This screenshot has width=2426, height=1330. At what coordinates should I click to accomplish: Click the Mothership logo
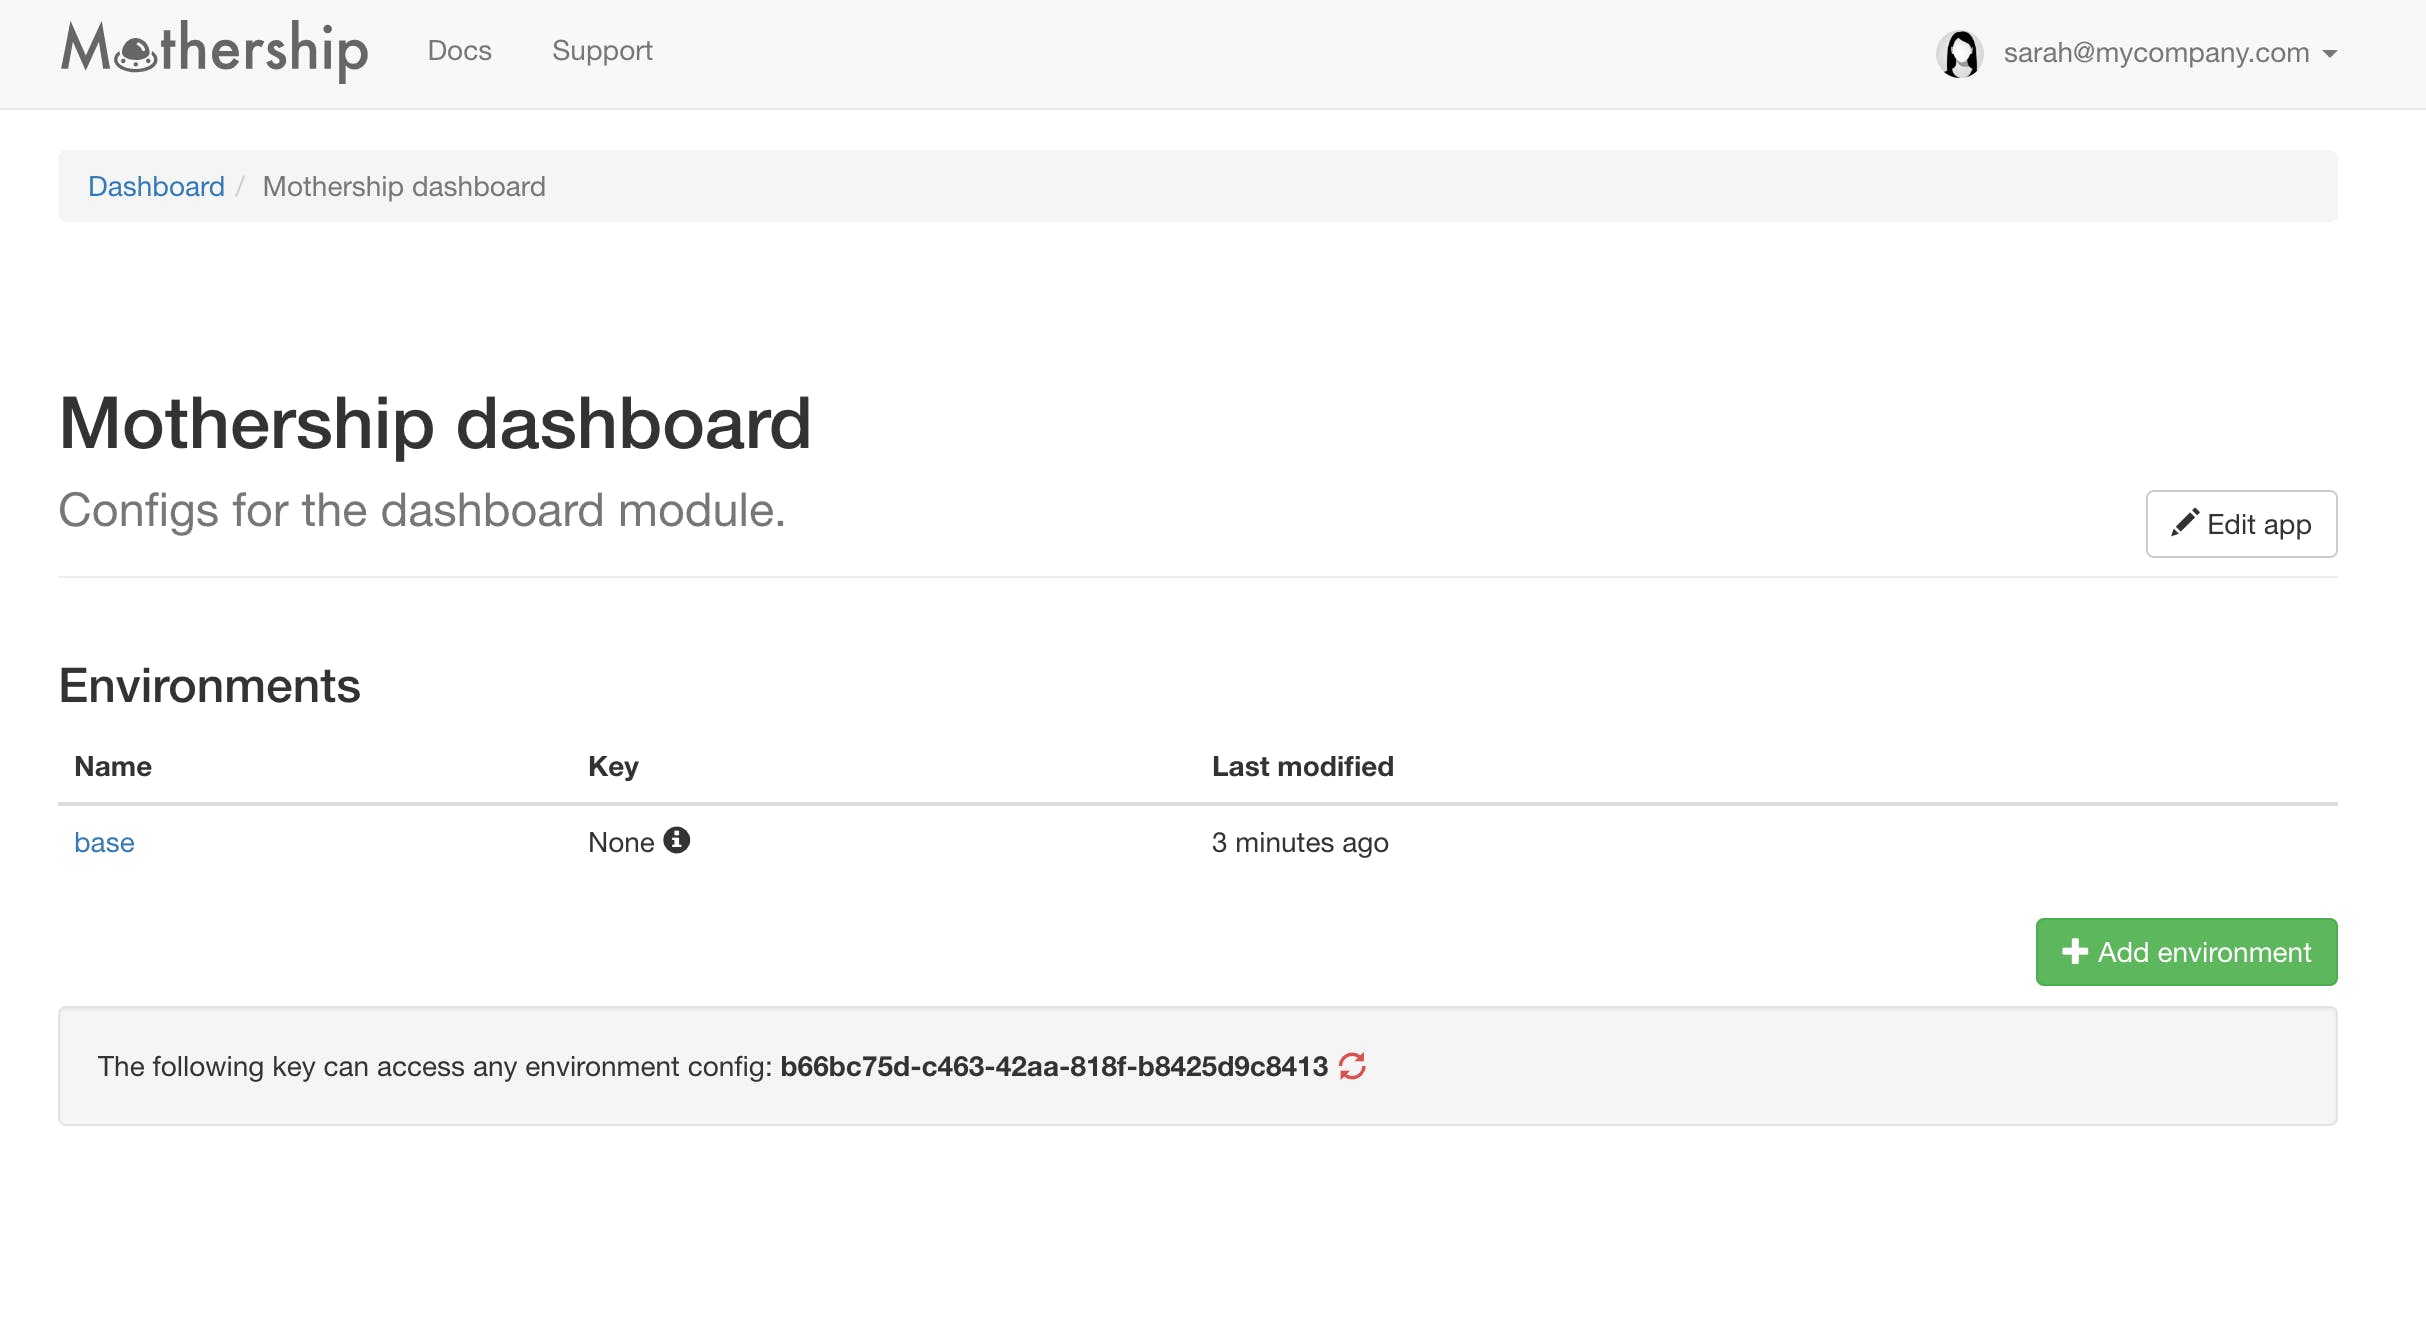click(x=214, y=50)
